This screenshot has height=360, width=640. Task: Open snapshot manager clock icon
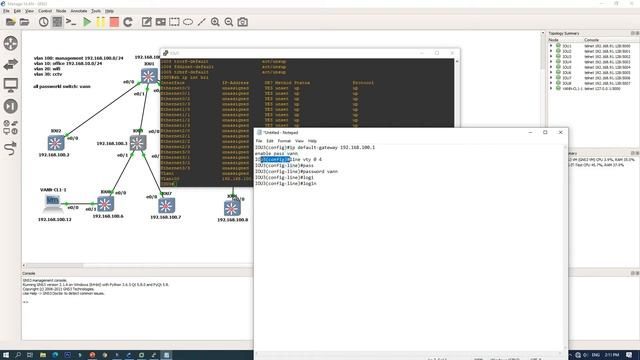[x=44, y=22]
